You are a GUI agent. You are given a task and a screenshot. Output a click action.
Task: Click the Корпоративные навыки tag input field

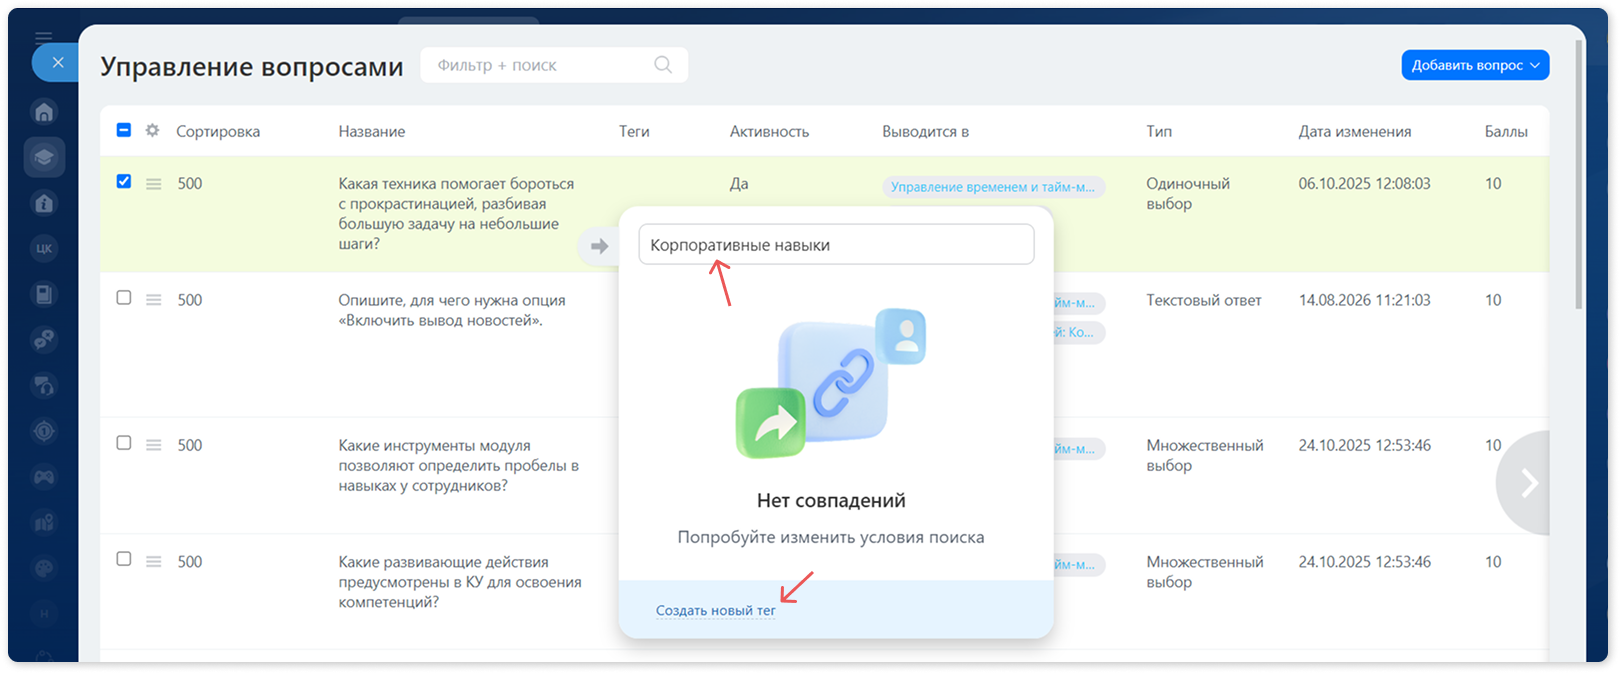click(836, 245)
